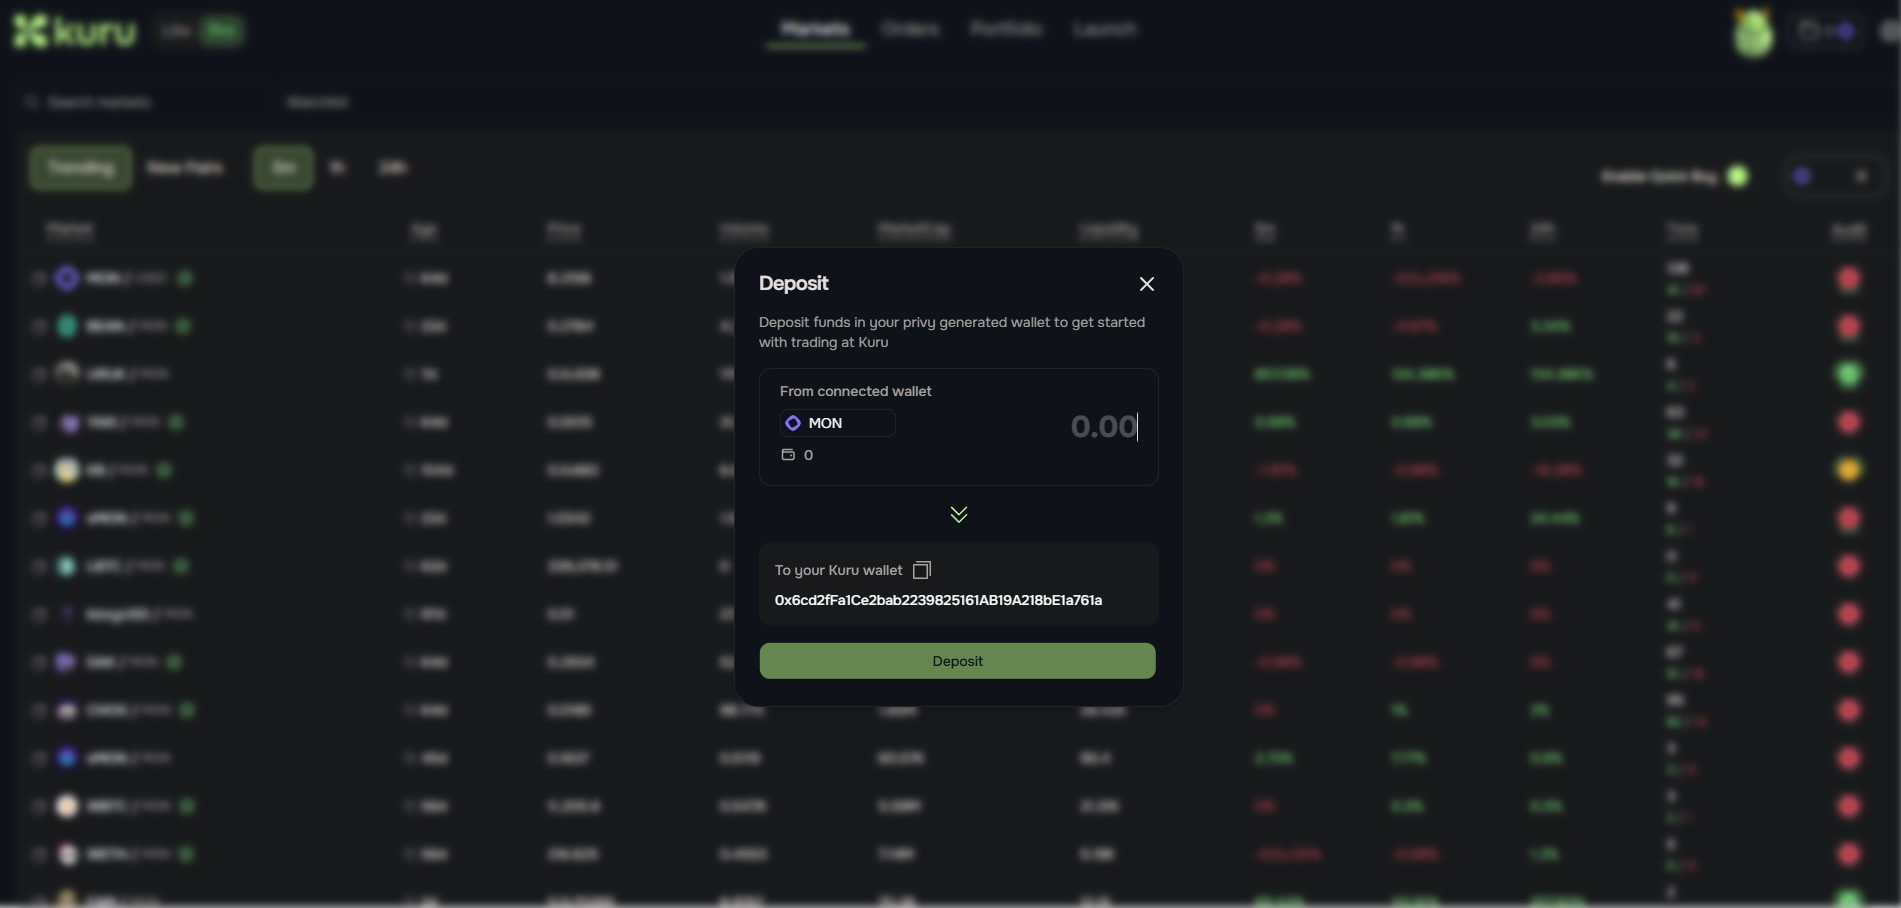
Task: Copy the Kuru wallet address icon
Action: click(x=922, y=570)
